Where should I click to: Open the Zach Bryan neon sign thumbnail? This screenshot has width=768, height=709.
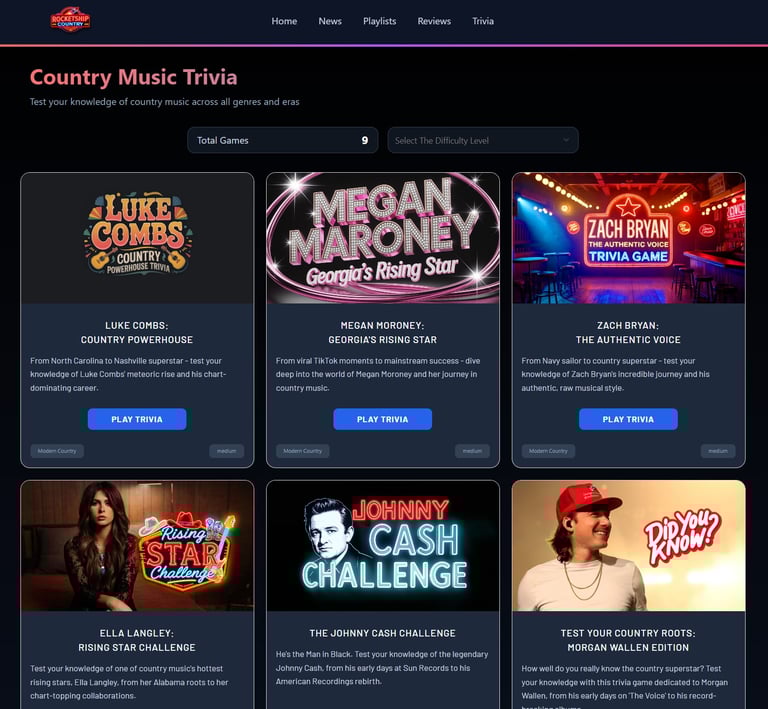[628, 238]
